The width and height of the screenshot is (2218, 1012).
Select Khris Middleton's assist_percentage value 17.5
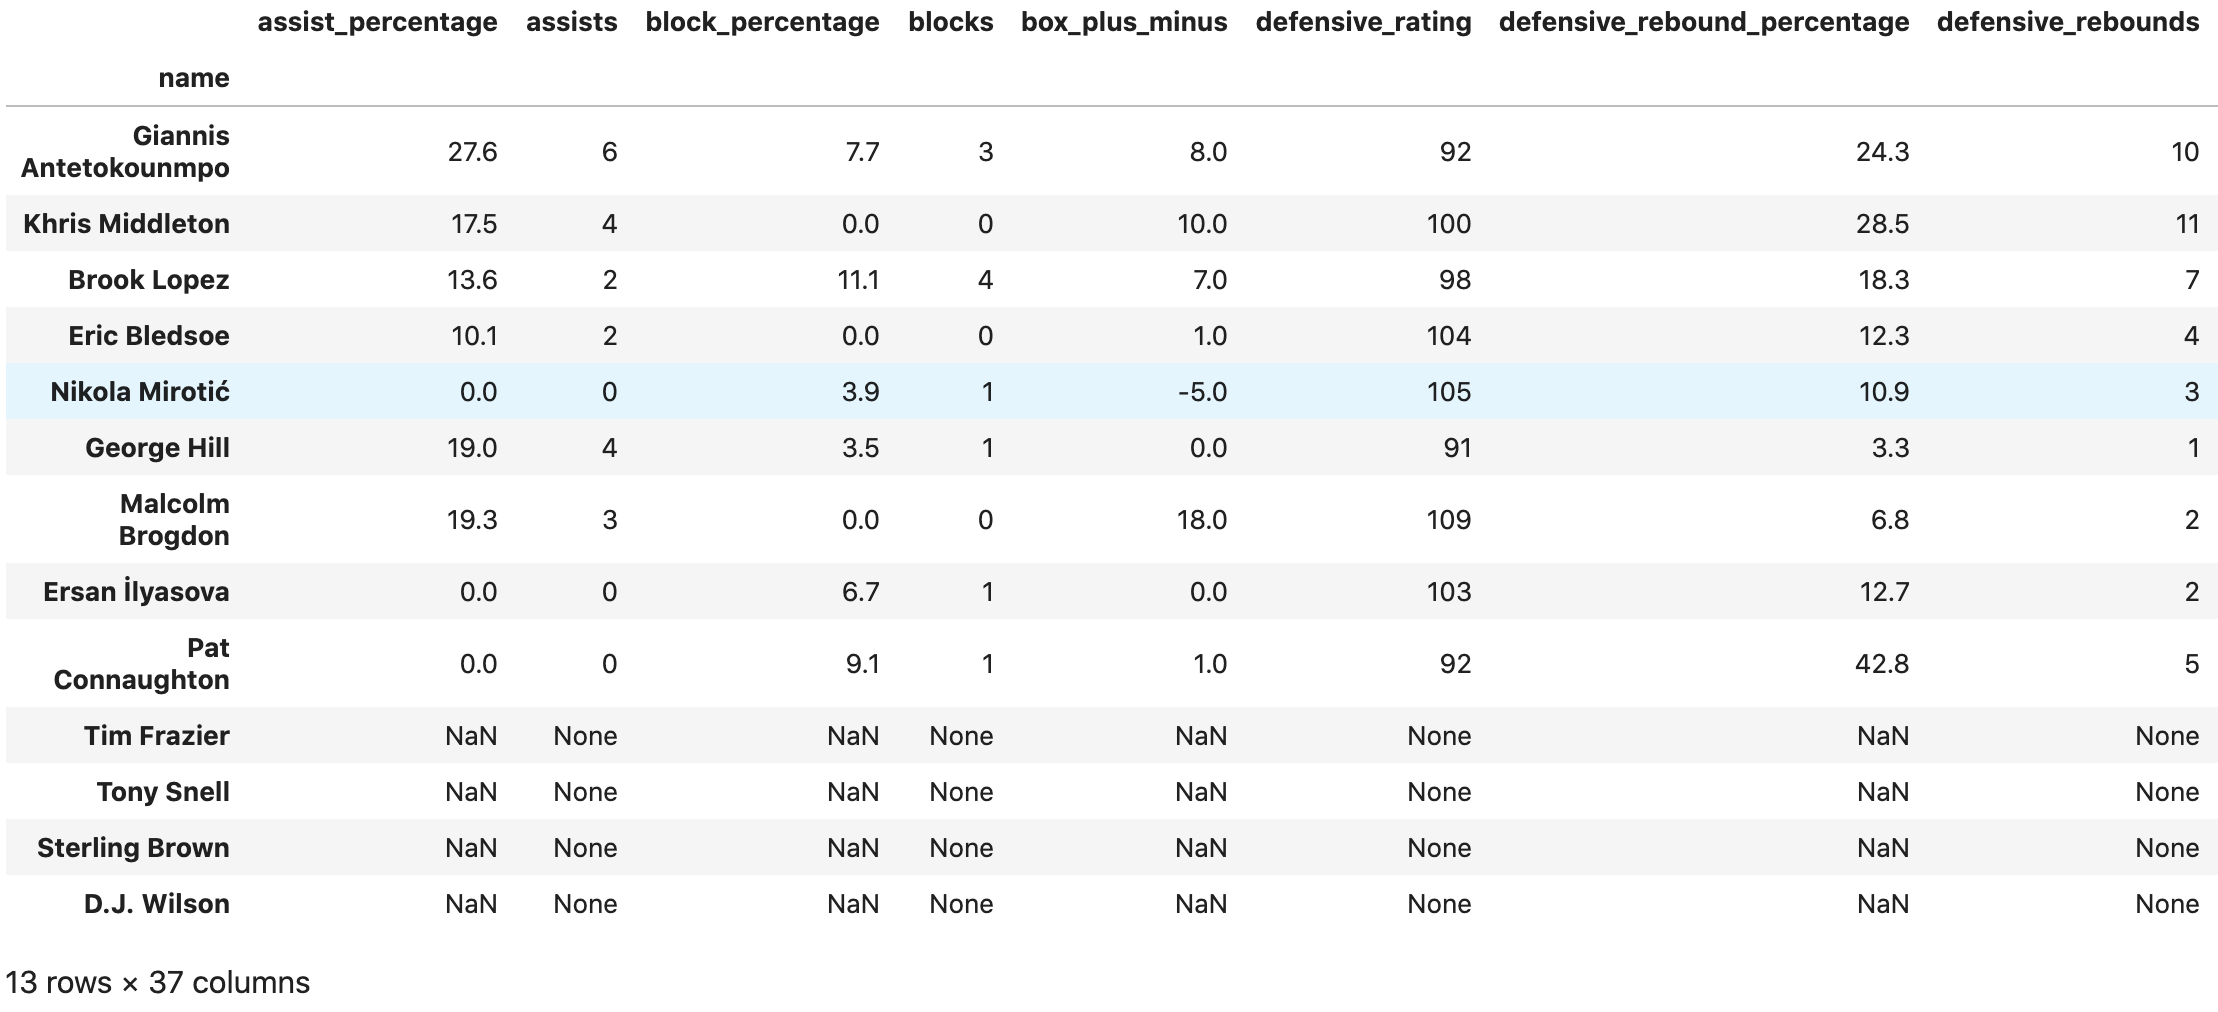coord(474,224)
